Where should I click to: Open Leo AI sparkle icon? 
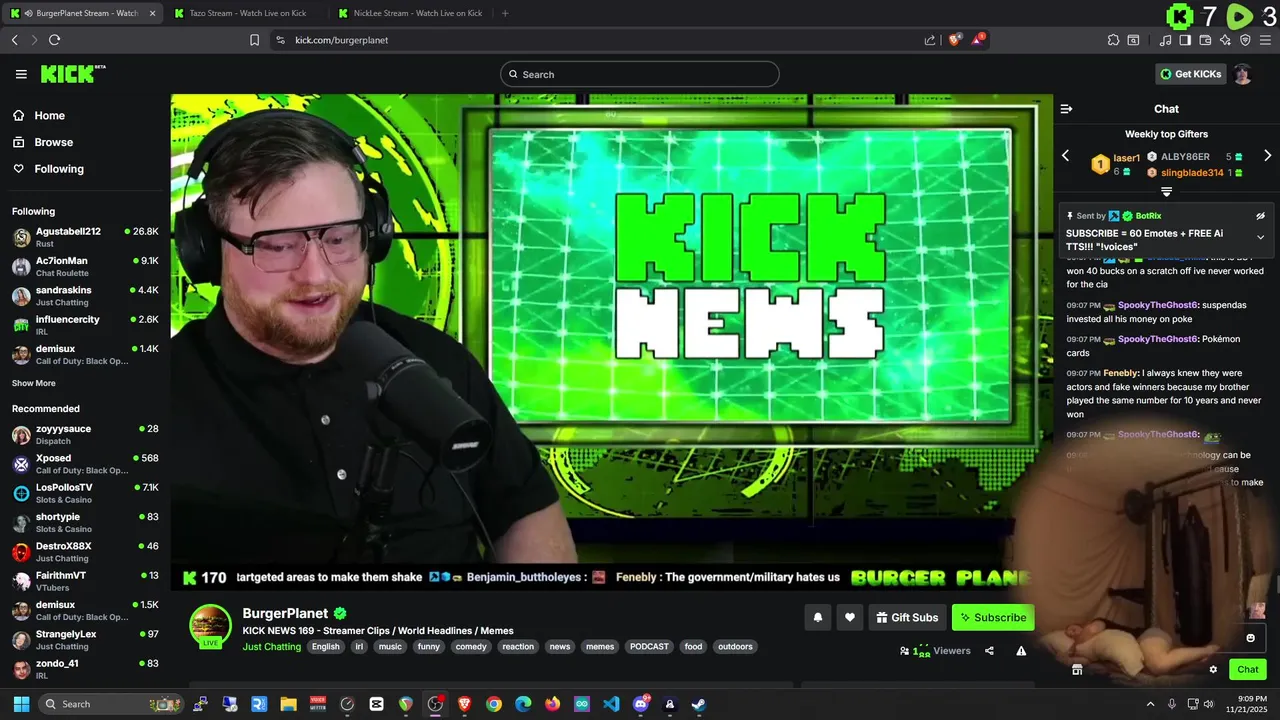(x=1225, y=40)
